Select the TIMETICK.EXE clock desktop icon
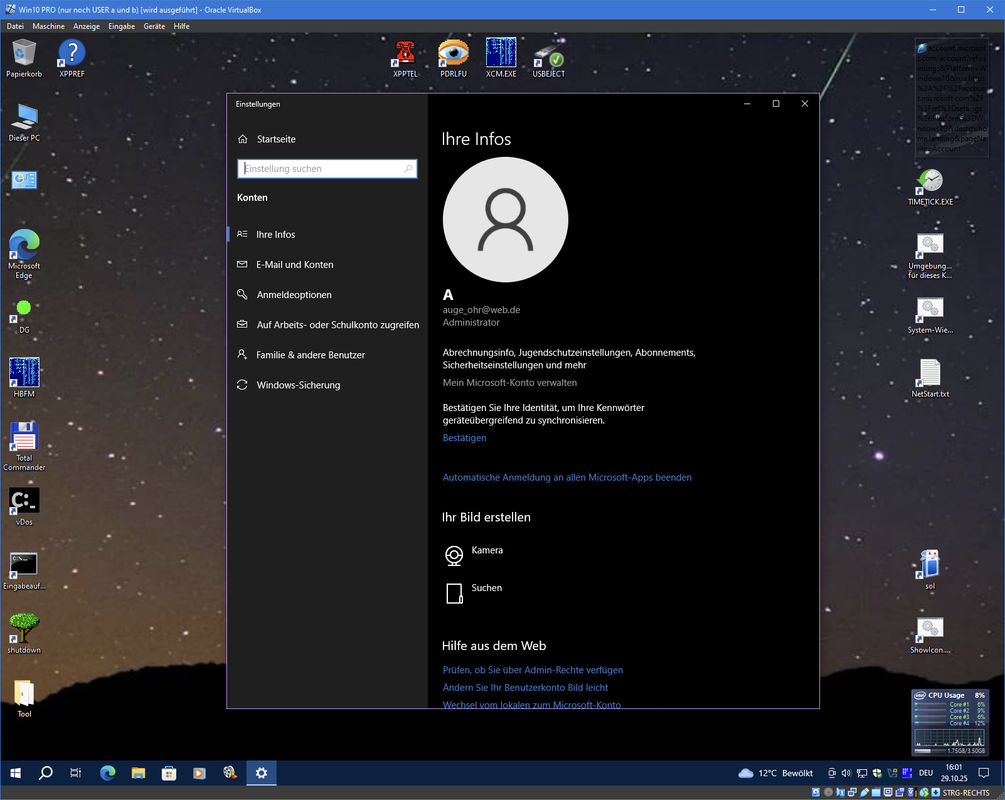 (930, 187)
